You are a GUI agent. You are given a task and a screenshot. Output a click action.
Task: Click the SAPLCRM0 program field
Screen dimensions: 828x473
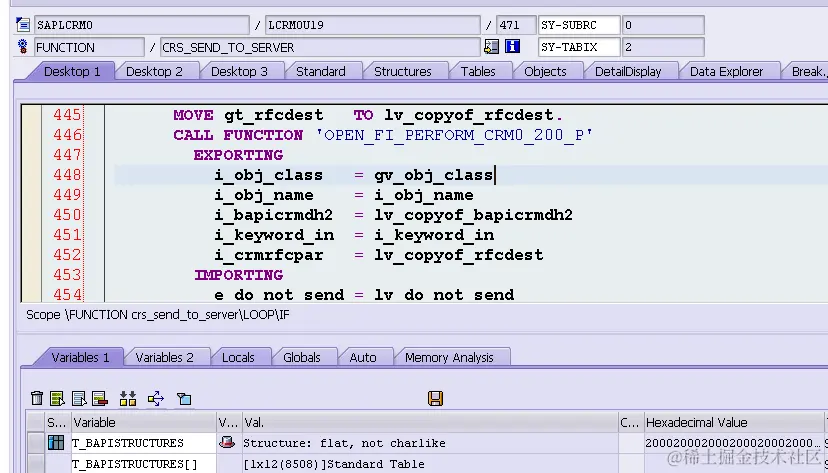click(142, 25)
